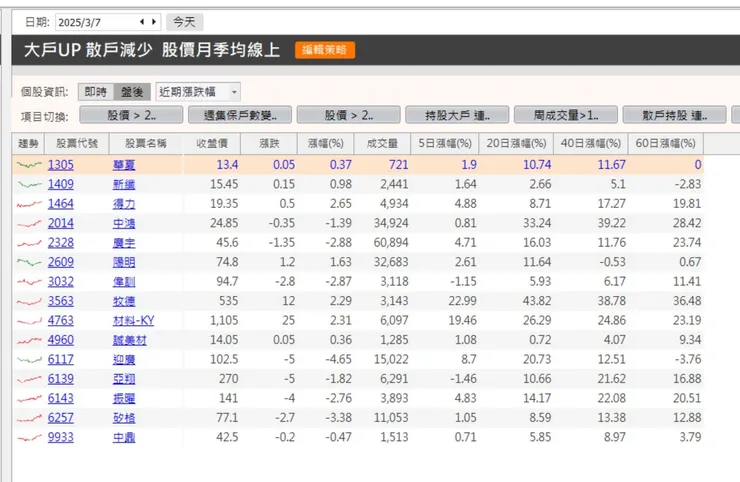Open stock code link 3563
Image resolution: width=740 pixels, height=482 pixels.
[60, 301]
